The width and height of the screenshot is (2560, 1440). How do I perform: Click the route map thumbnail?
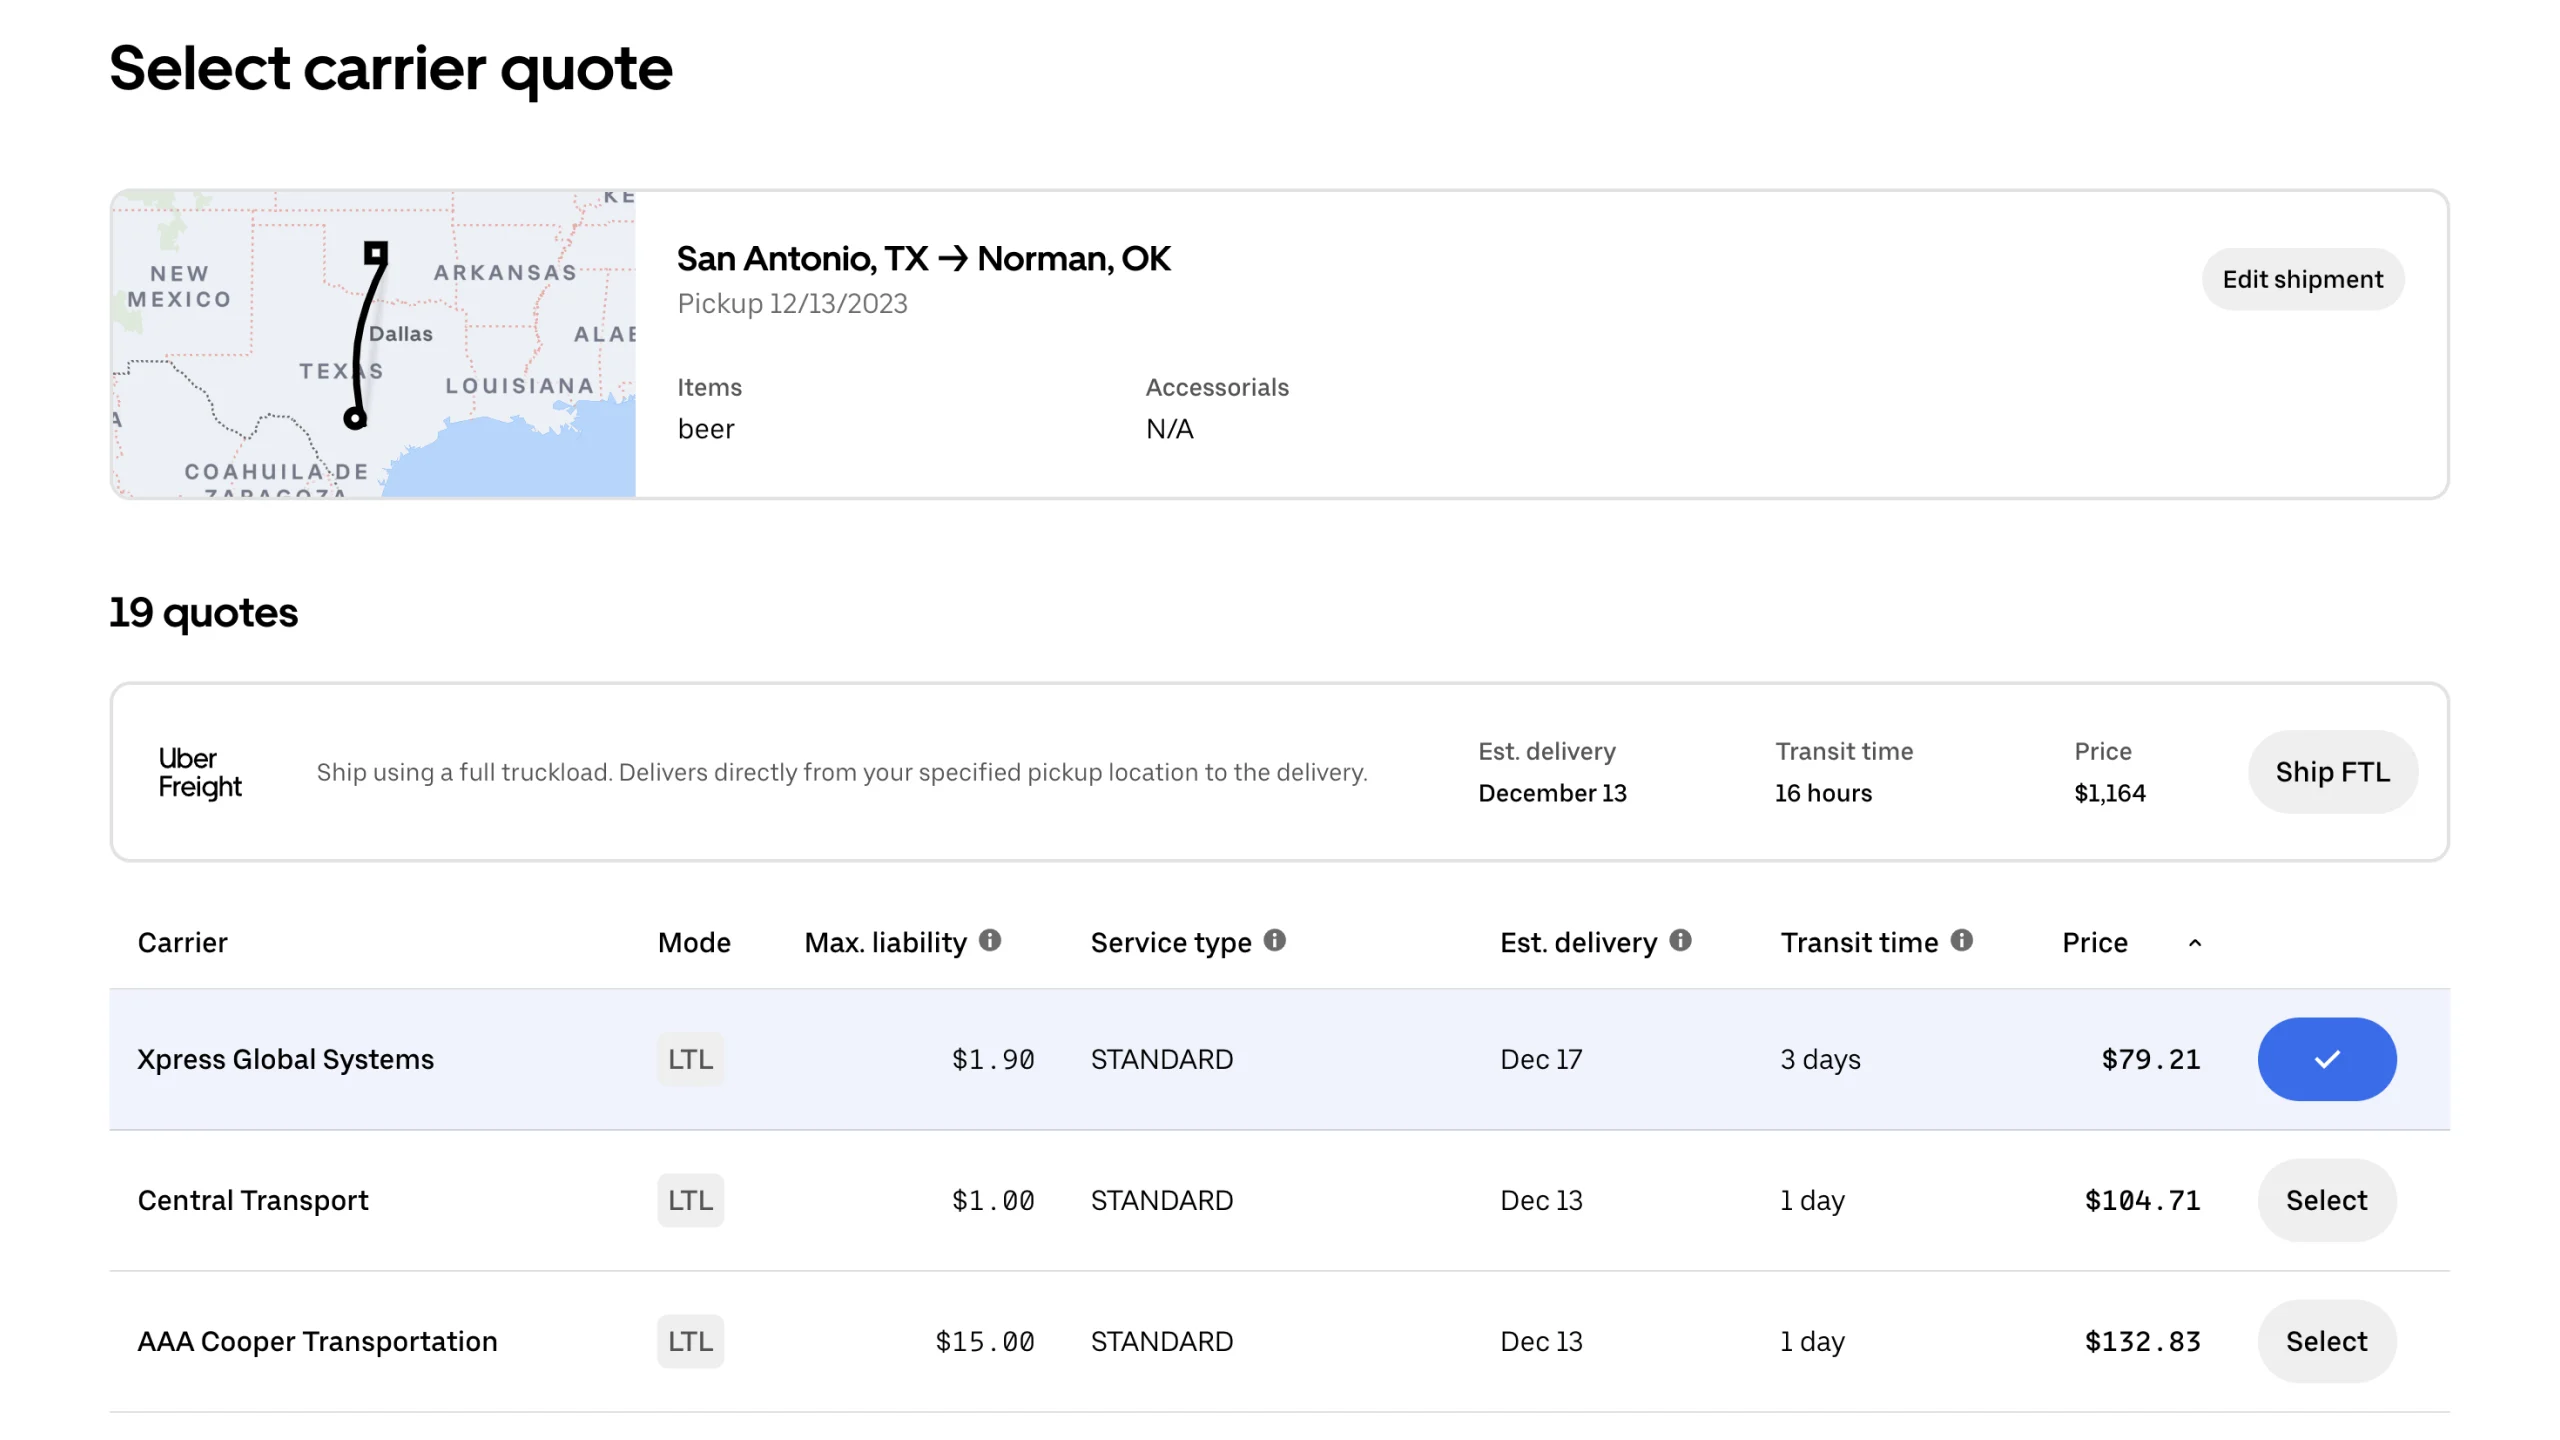tap(373, 343)
